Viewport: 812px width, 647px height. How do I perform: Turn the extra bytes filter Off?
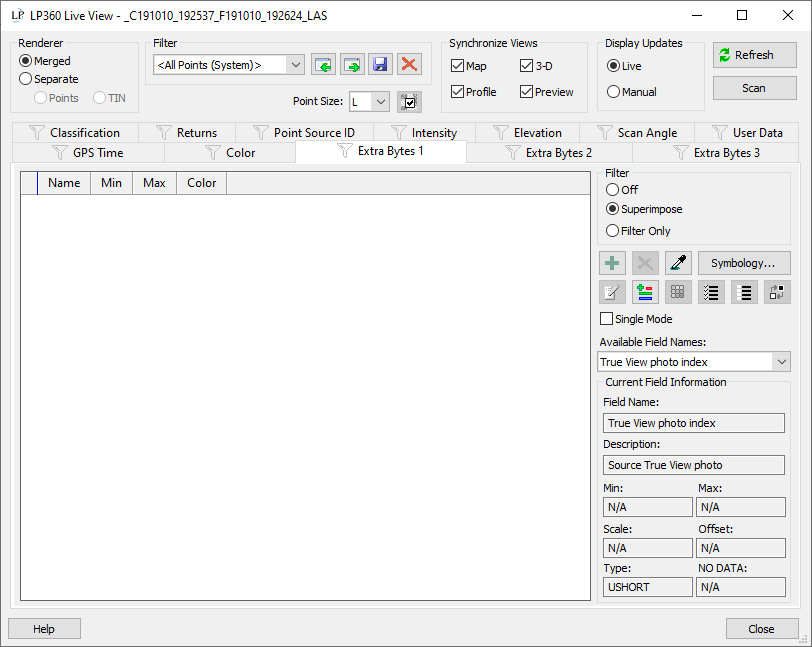[622, 190]
